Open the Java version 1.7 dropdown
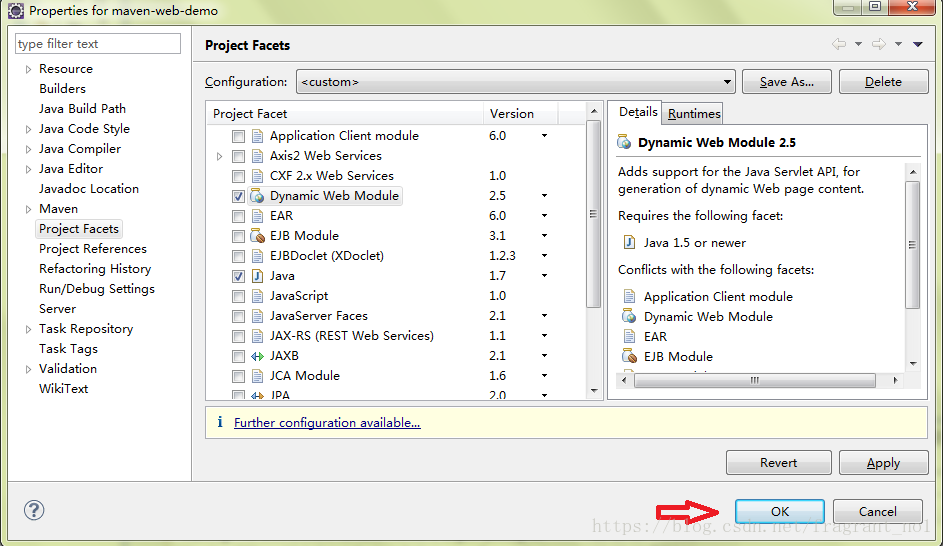The width and height of the screenshot is (943, 546). point(544,275)
